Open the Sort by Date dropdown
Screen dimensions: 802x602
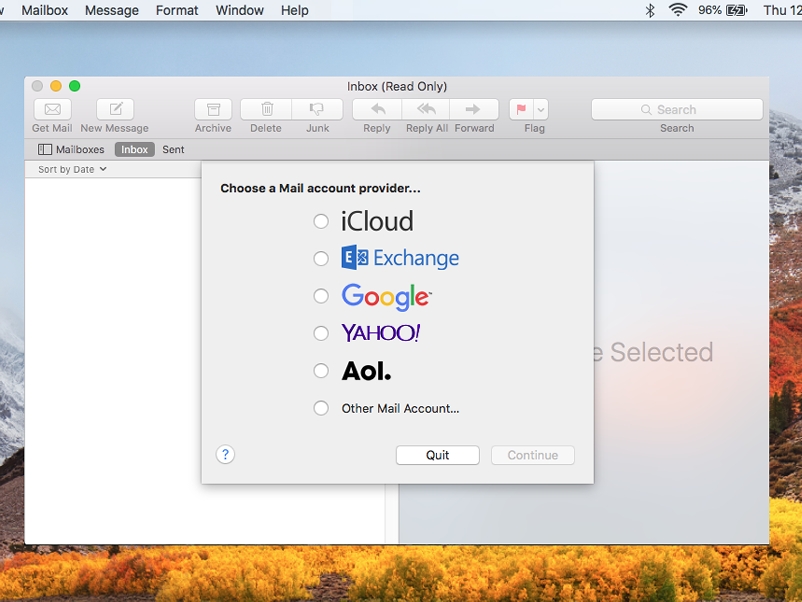pyautogui.click(x=72, y=169)
